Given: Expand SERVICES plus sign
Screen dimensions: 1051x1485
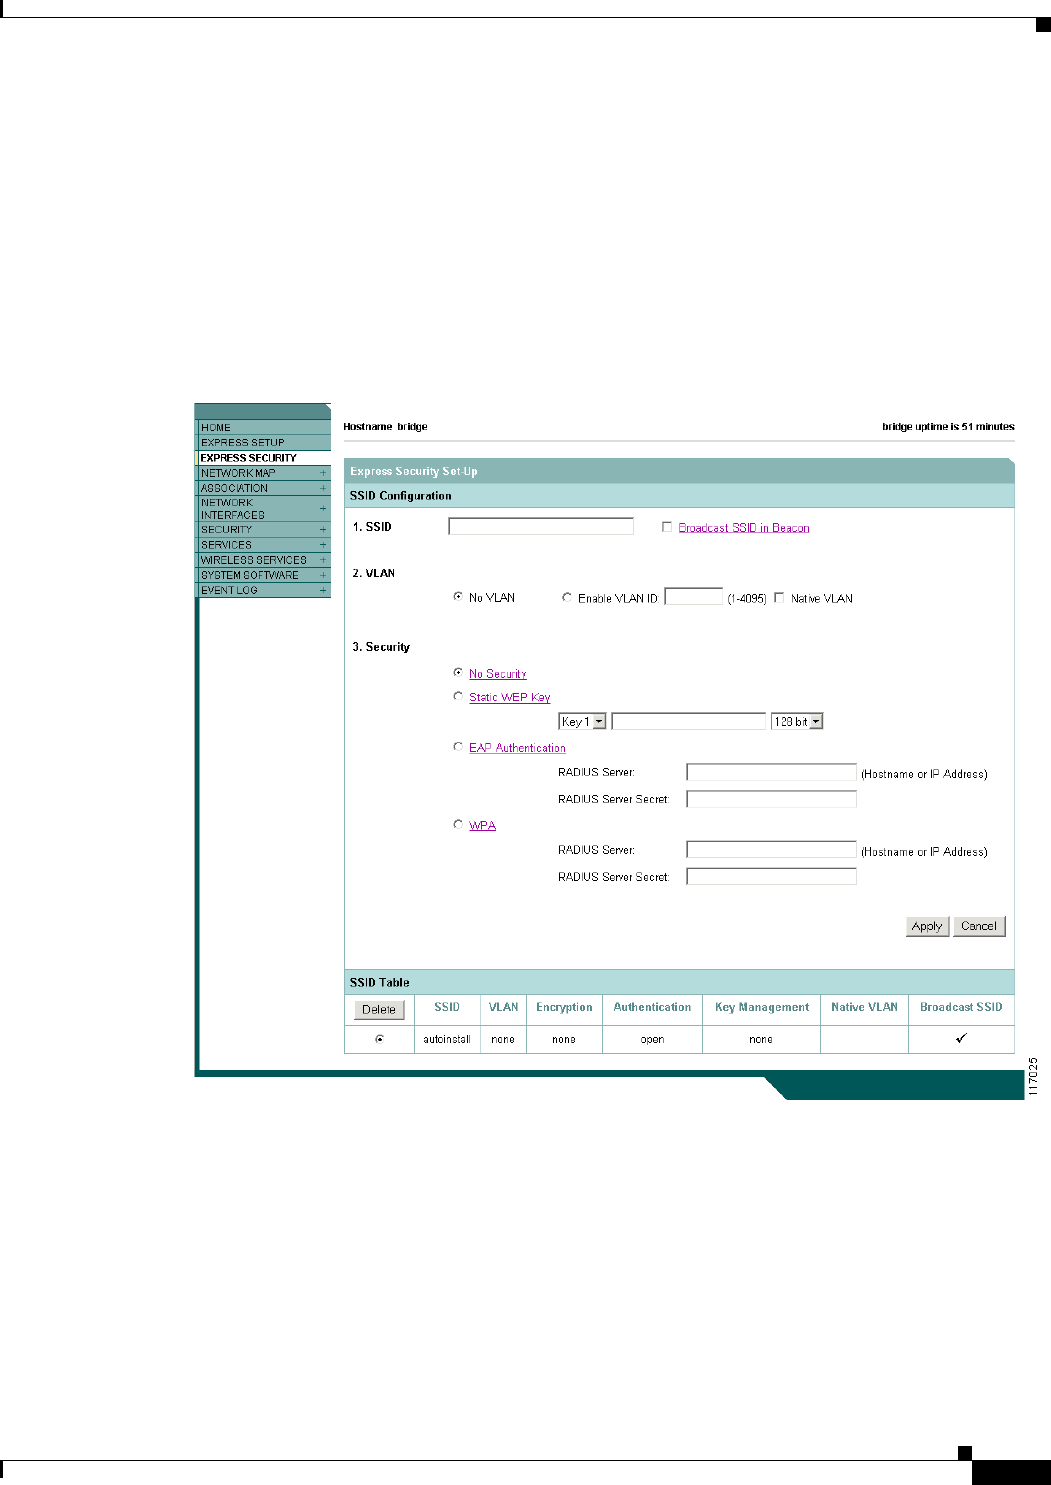Looking at the screenshot, I should 323,545.
